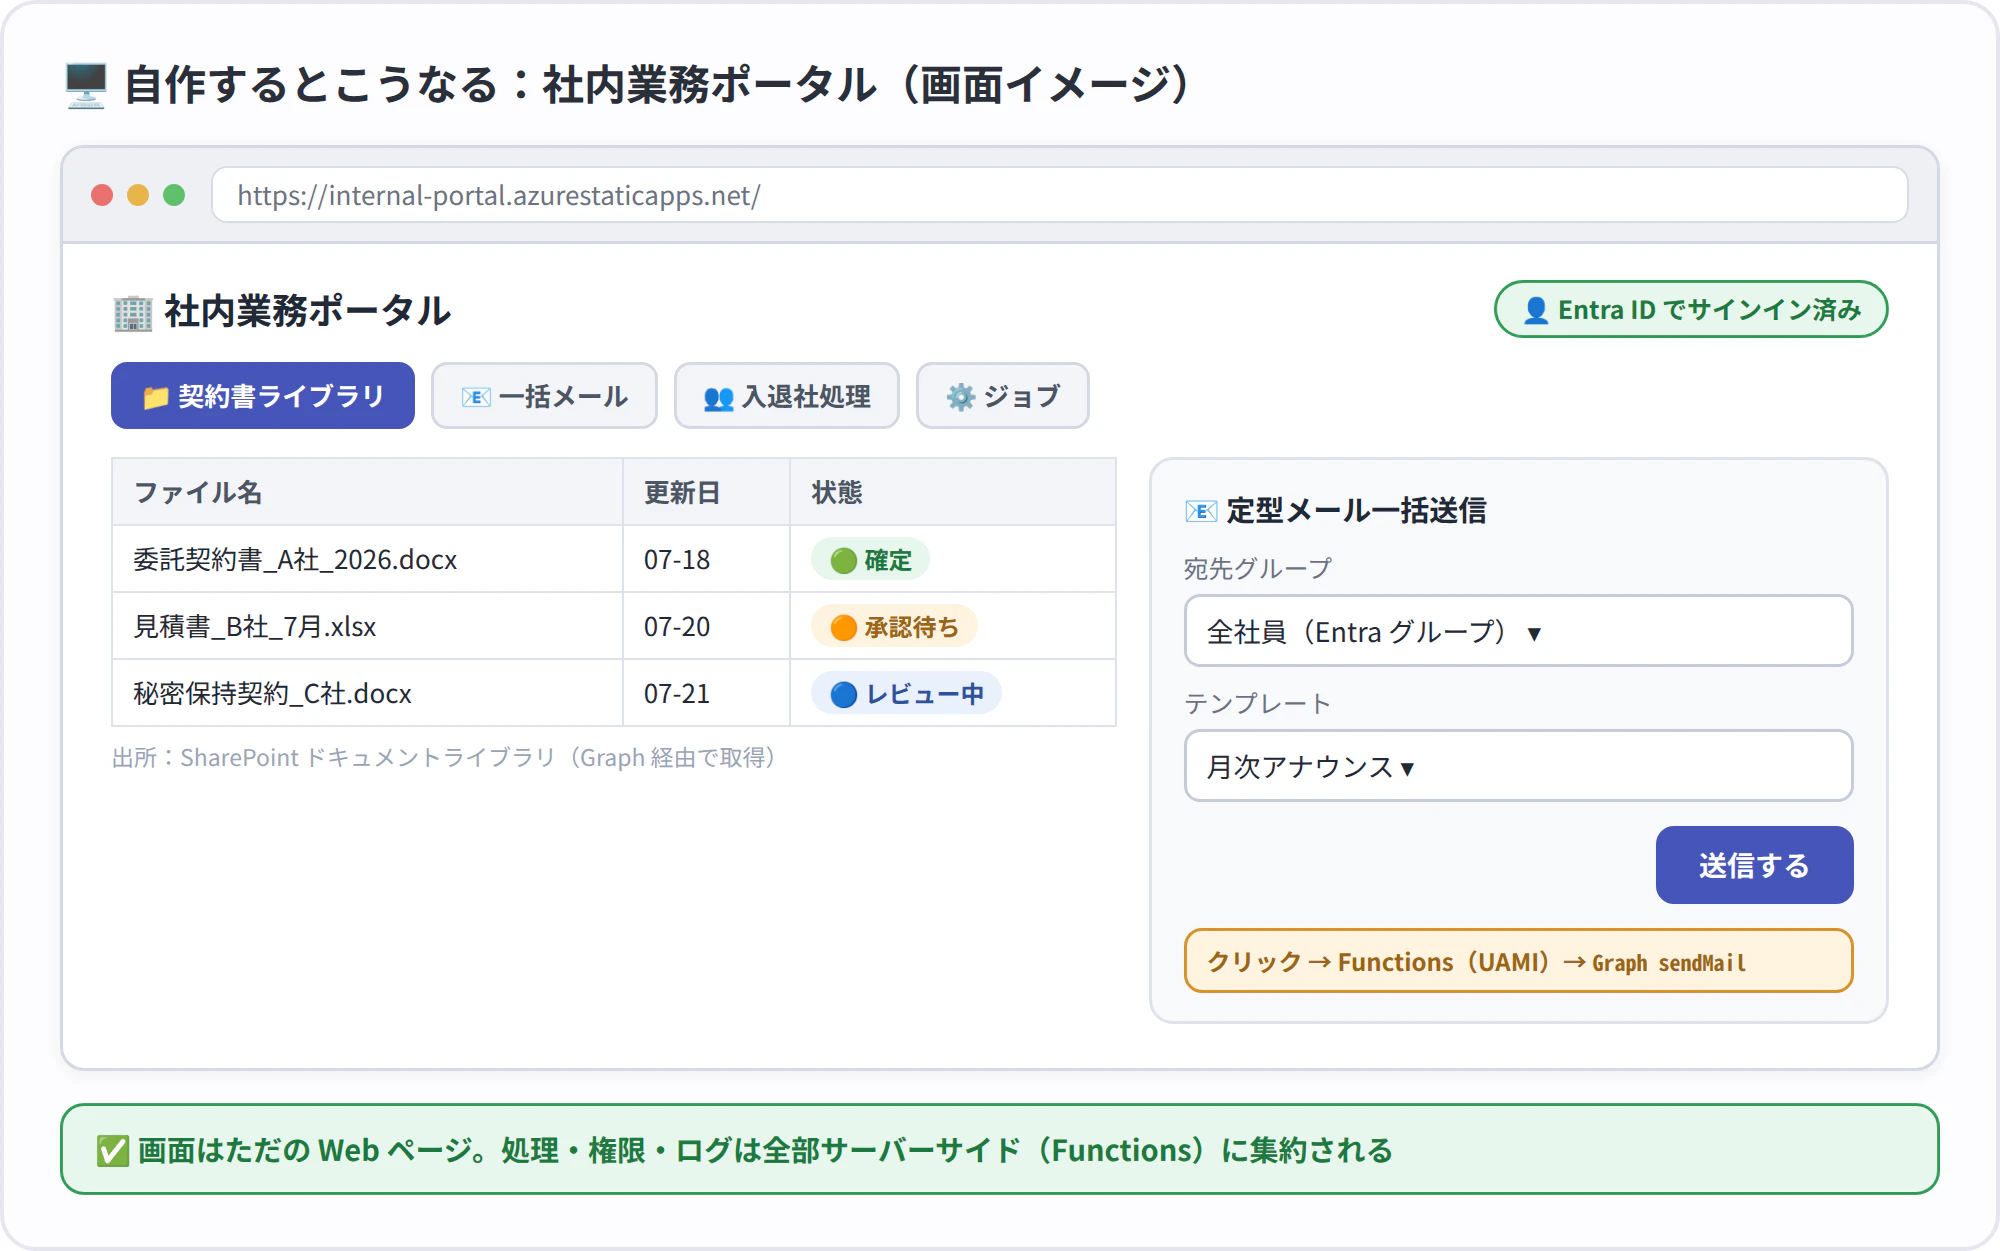
Task: Open file 委託契約書_A社_2026.docx
Action: point(295,559)
